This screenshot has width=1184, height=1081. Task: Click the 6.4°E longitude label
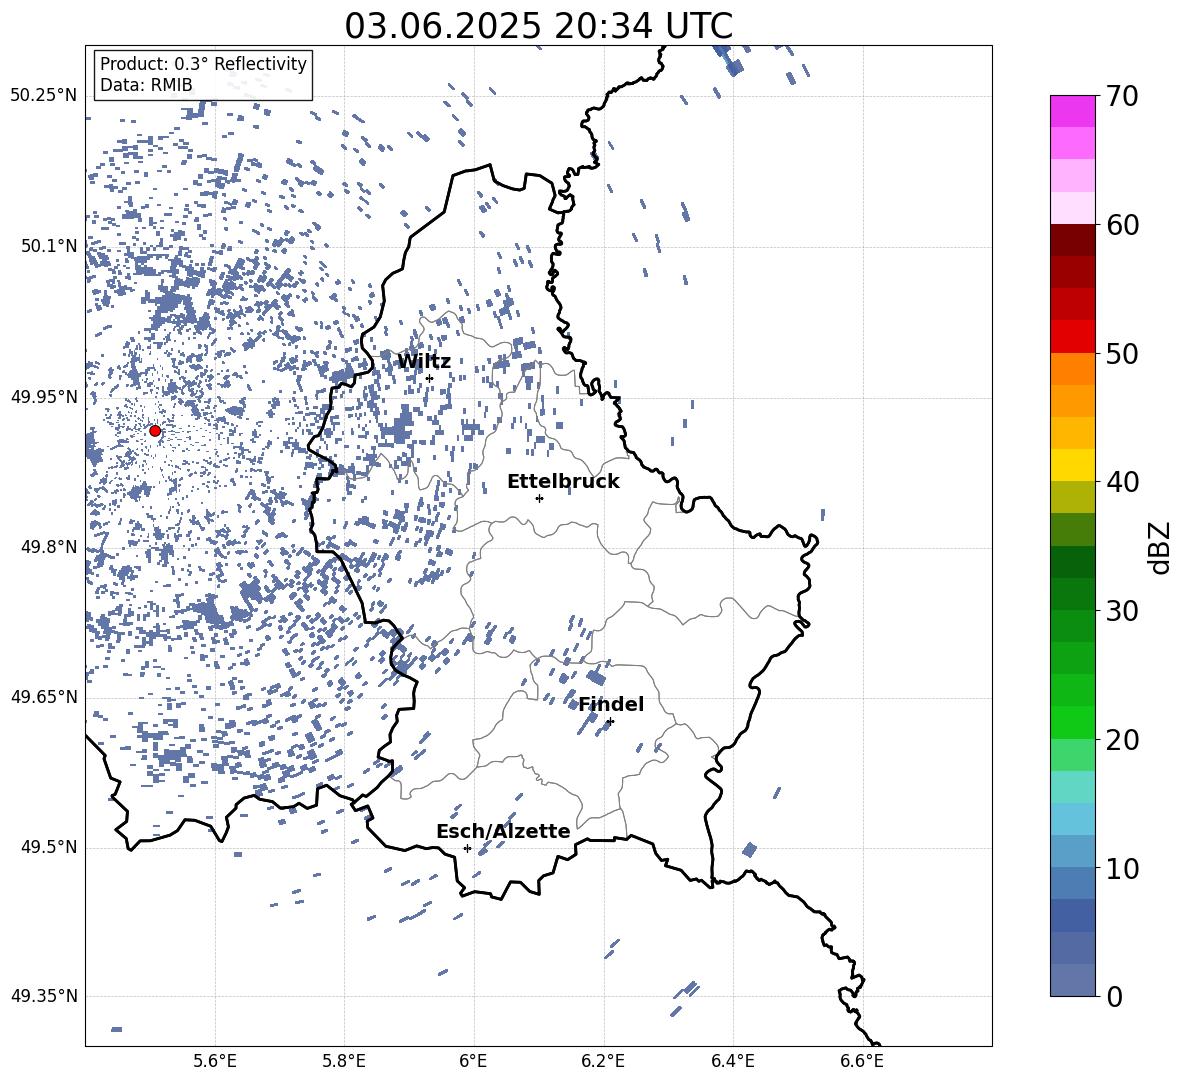pos(733,1062)
